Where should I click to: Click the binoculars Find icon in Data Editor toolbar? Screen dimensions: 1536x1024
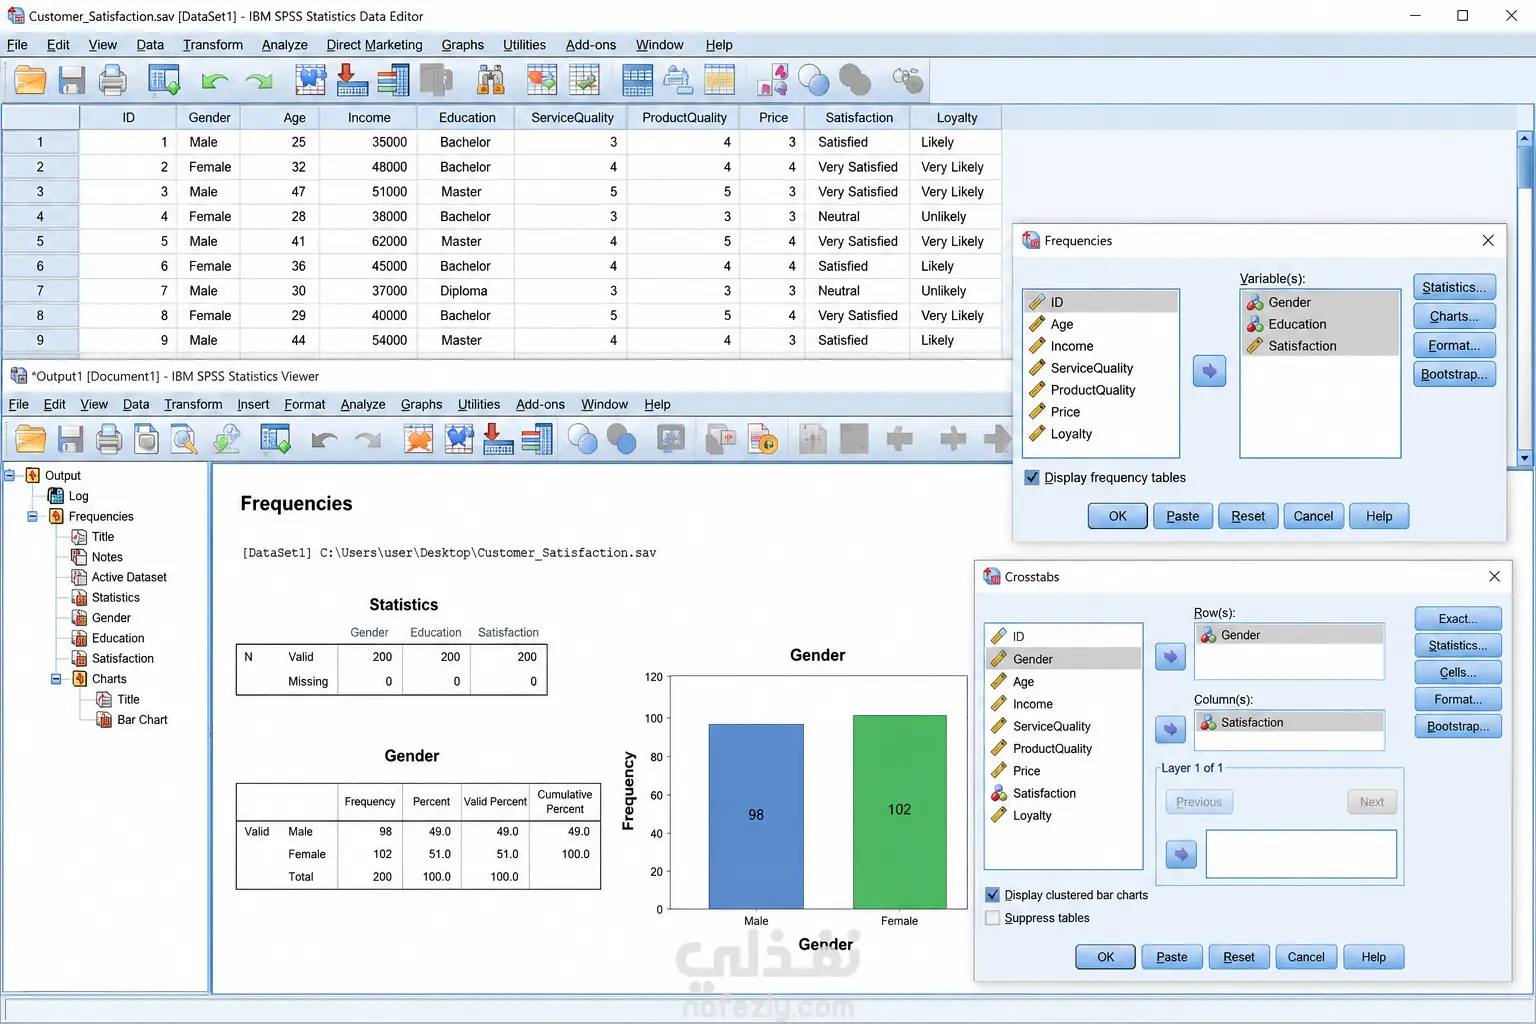tap(490, 80)
